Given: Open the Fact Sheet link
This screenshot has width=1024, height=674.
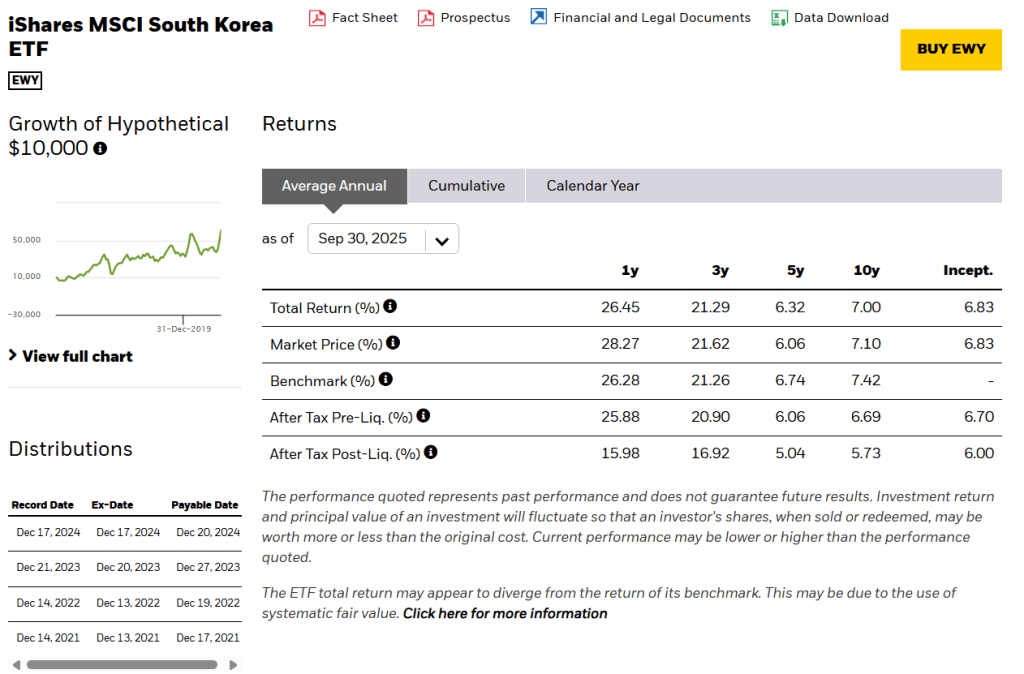Looking at the screenshot, I should (364, 18).
